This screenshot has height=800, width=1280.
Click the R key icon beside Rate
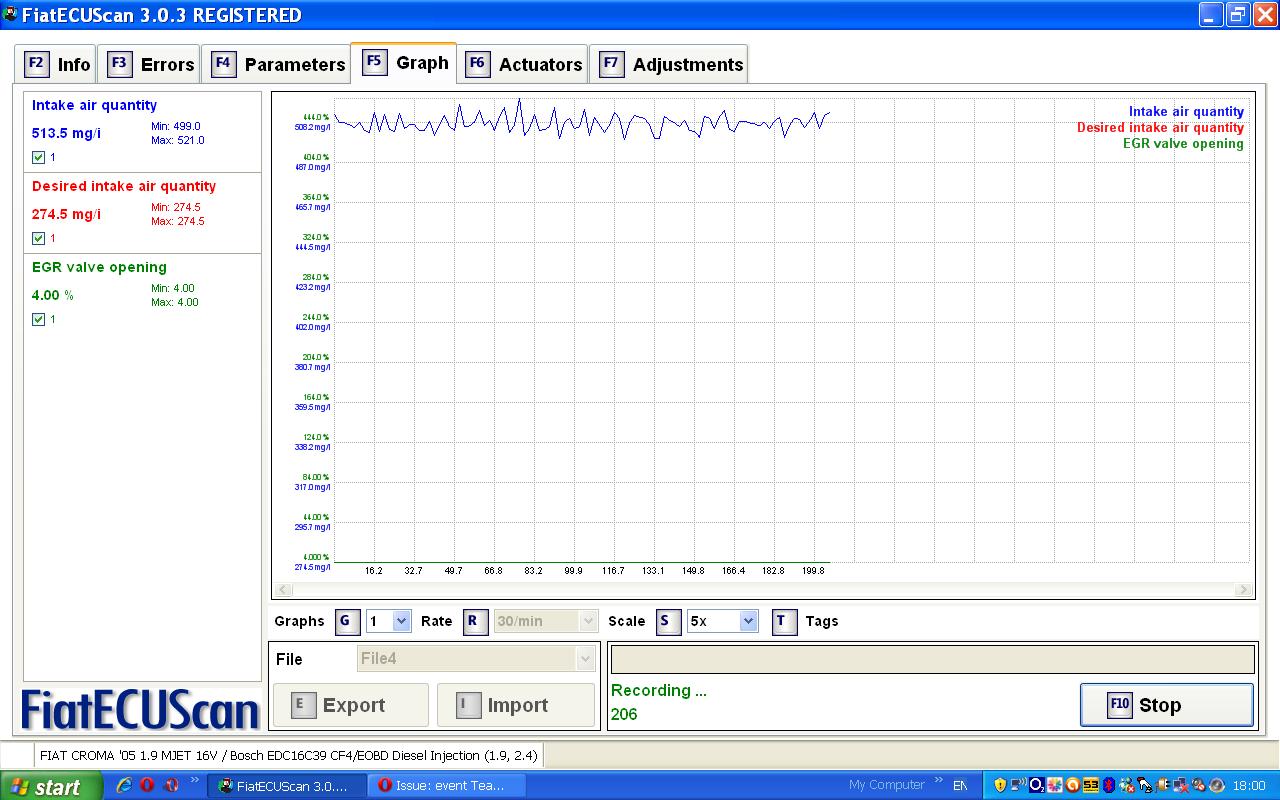click(475, 621)
